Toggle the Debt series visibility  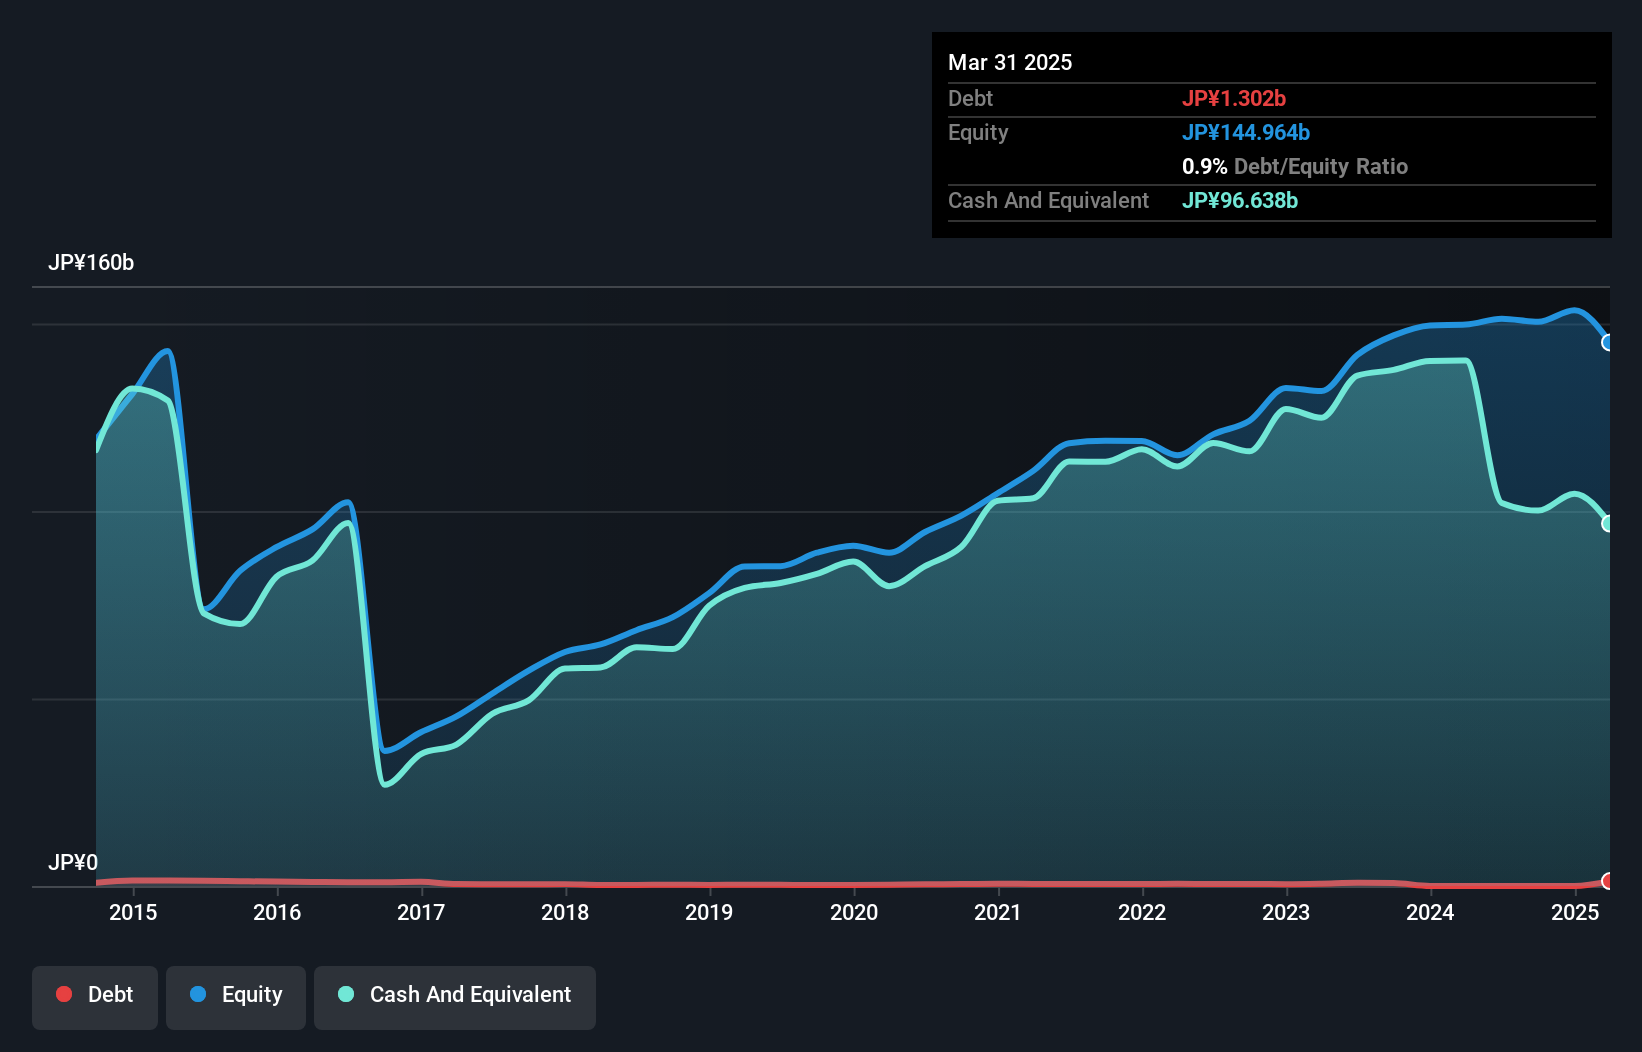click(x=95, y=996)
